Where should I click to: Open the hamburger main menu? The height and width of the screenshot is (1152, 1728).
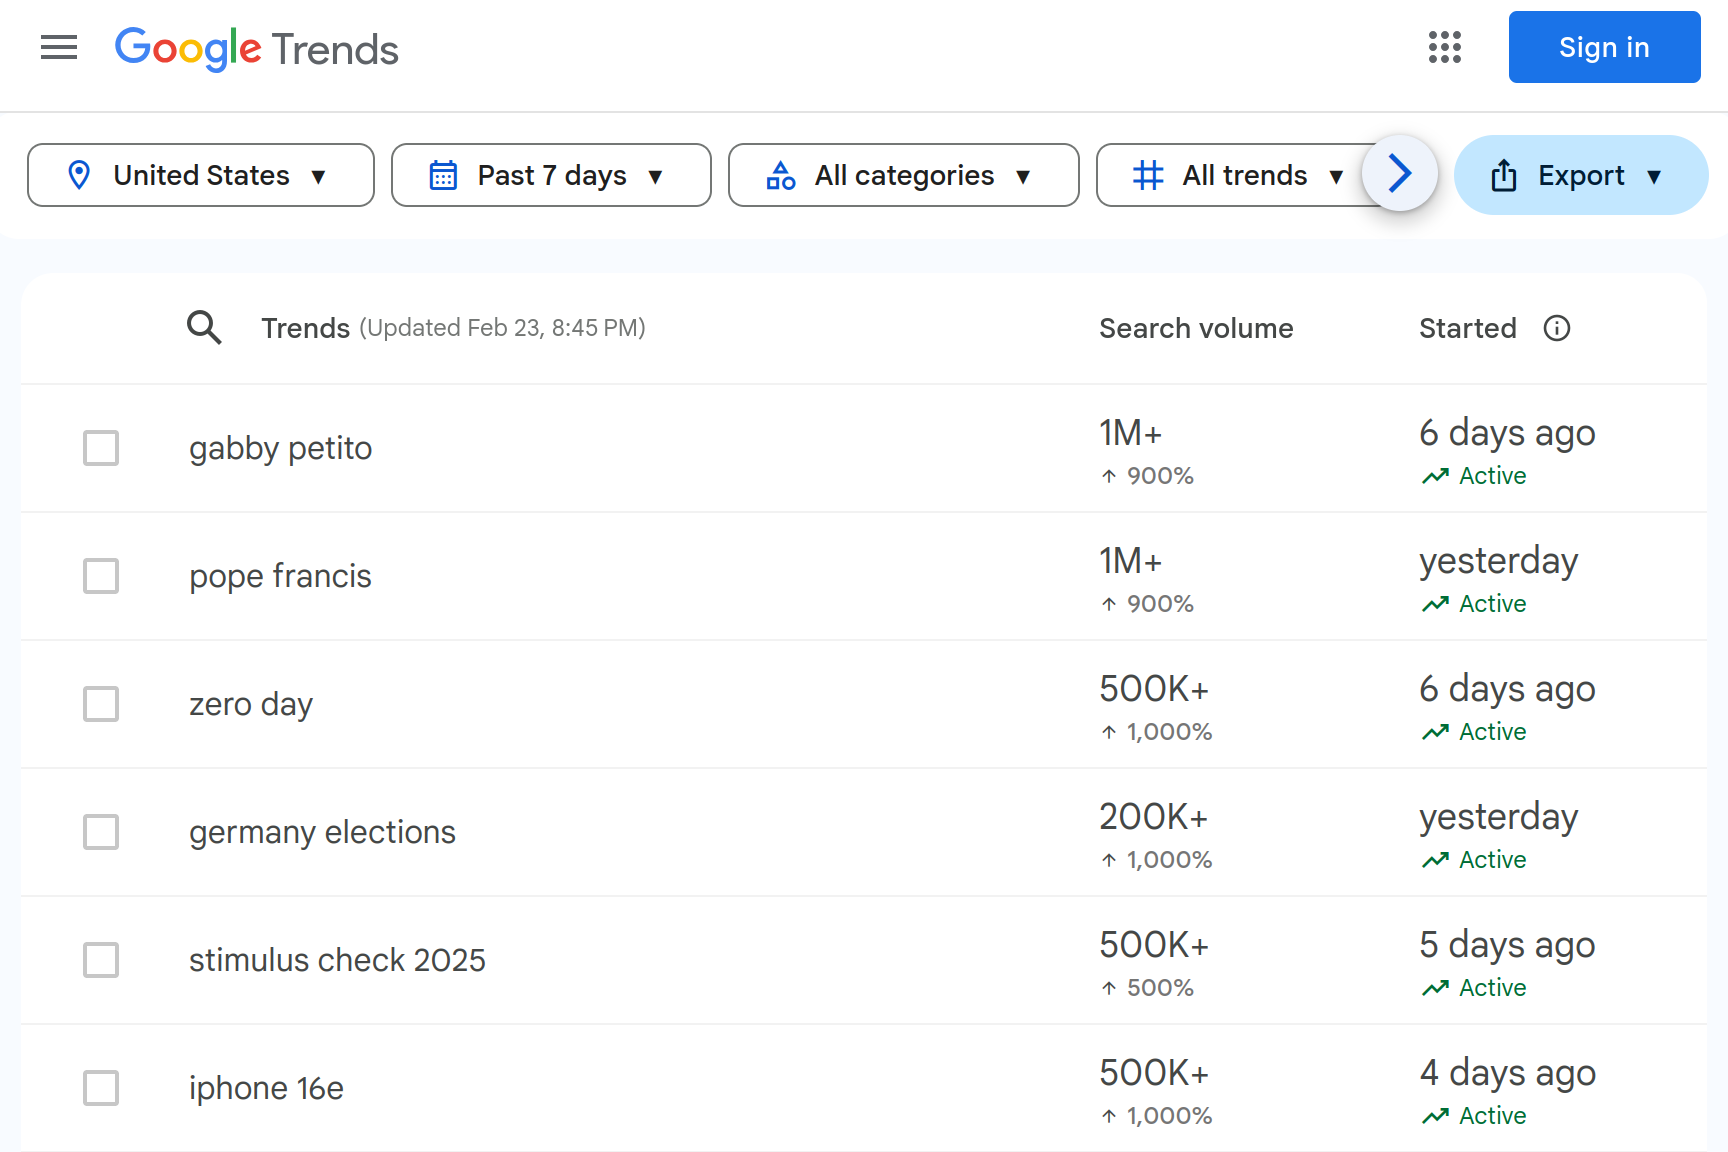[x=59, y=47]
